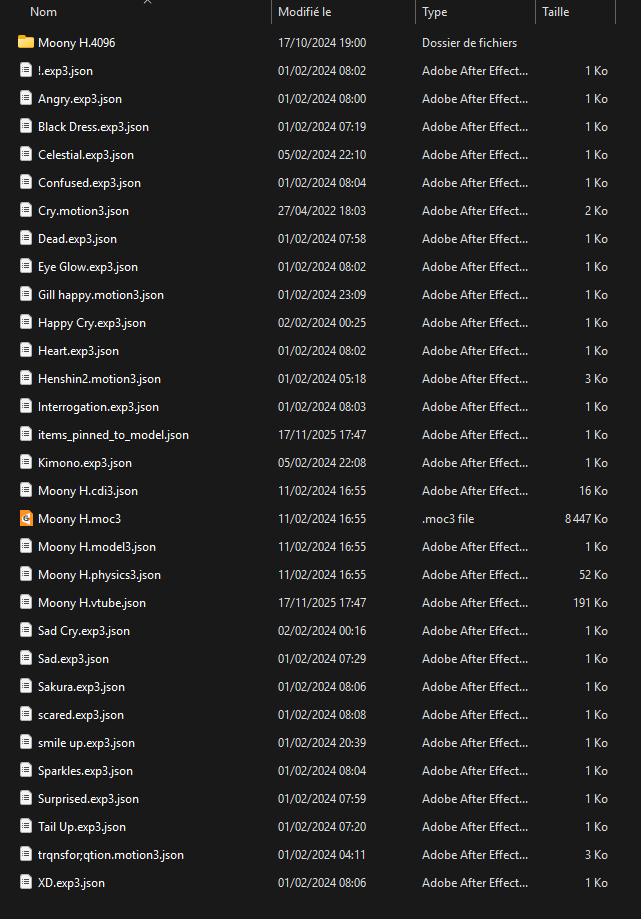This screenshot has height=919, width=641.
Task: Select the Moony H.physics3.json file name
Action: (99, 575)
